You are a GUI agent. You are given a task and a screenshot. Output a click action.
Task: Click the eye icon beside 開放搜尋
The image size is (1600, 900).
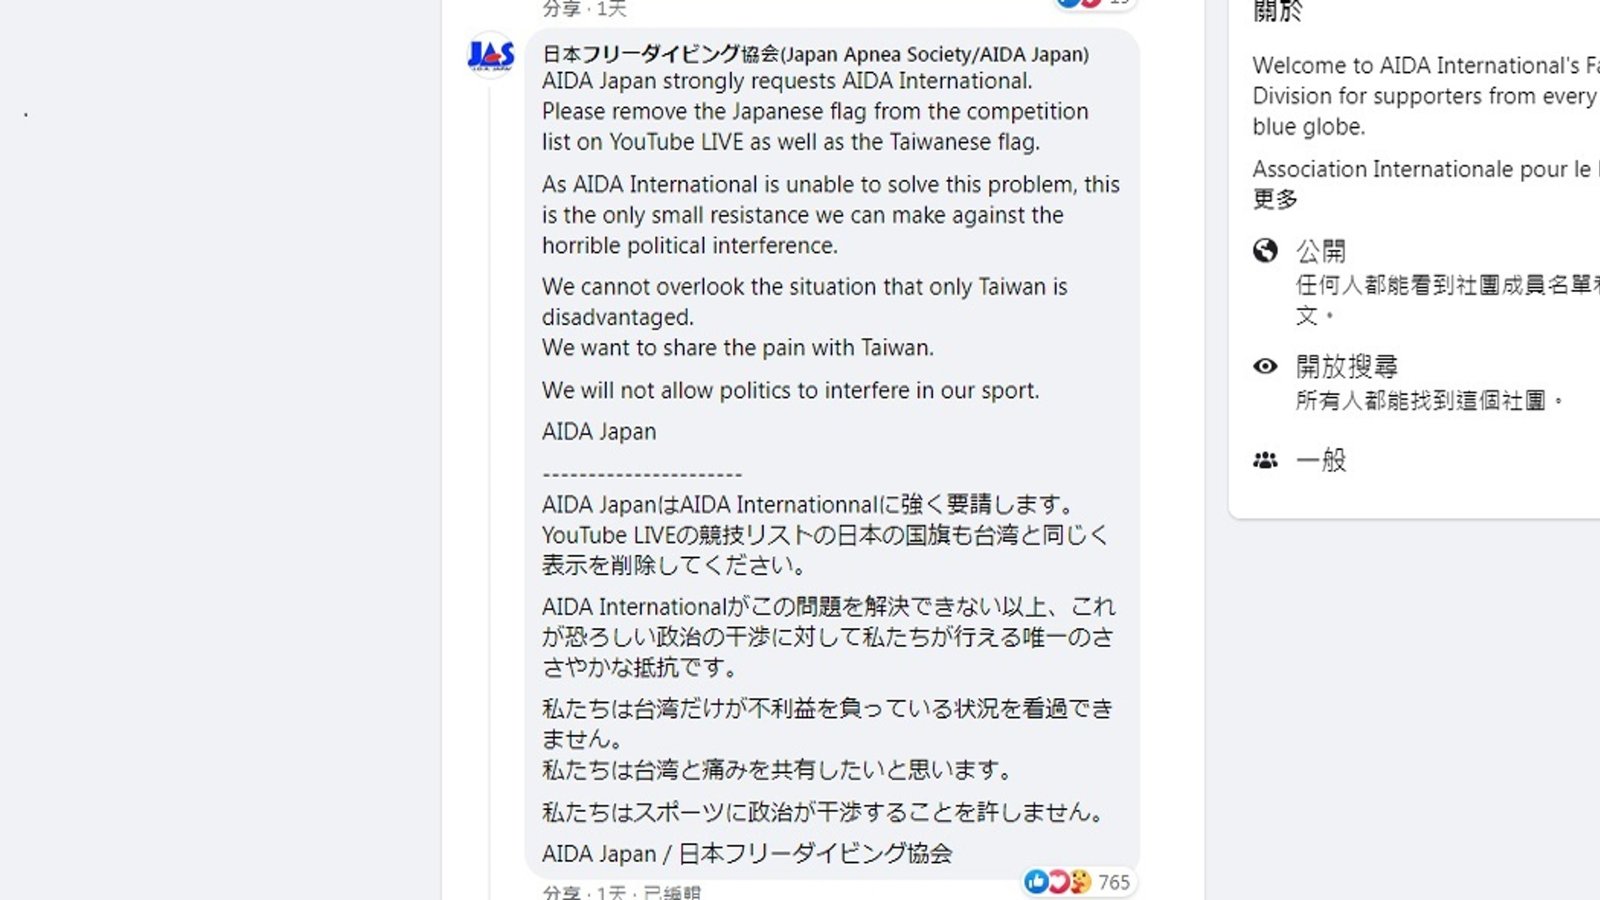click(x=1265, y=366)
